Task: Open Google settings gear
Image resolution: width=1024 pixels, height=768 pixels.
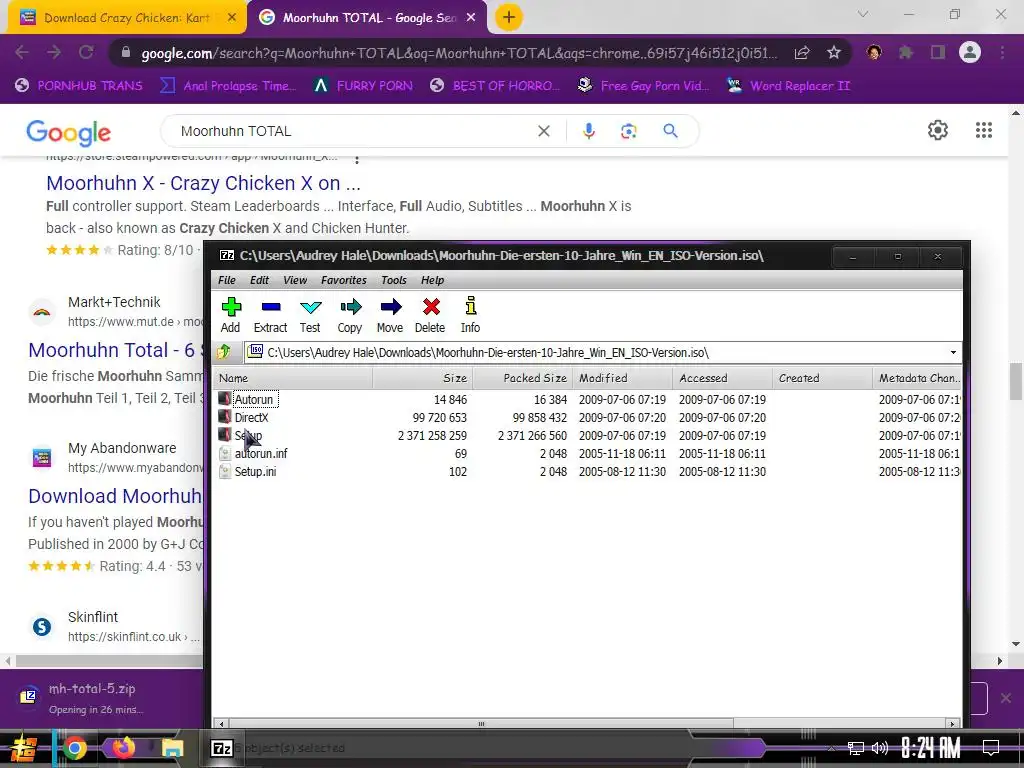Action: coord(938,130)
